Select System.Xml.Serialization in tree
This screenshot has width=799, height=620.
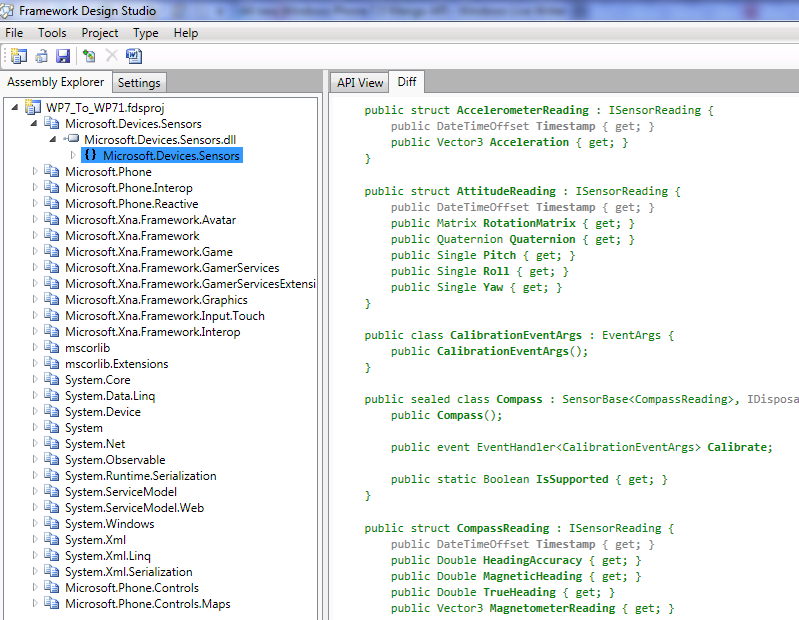click(129, 571)
